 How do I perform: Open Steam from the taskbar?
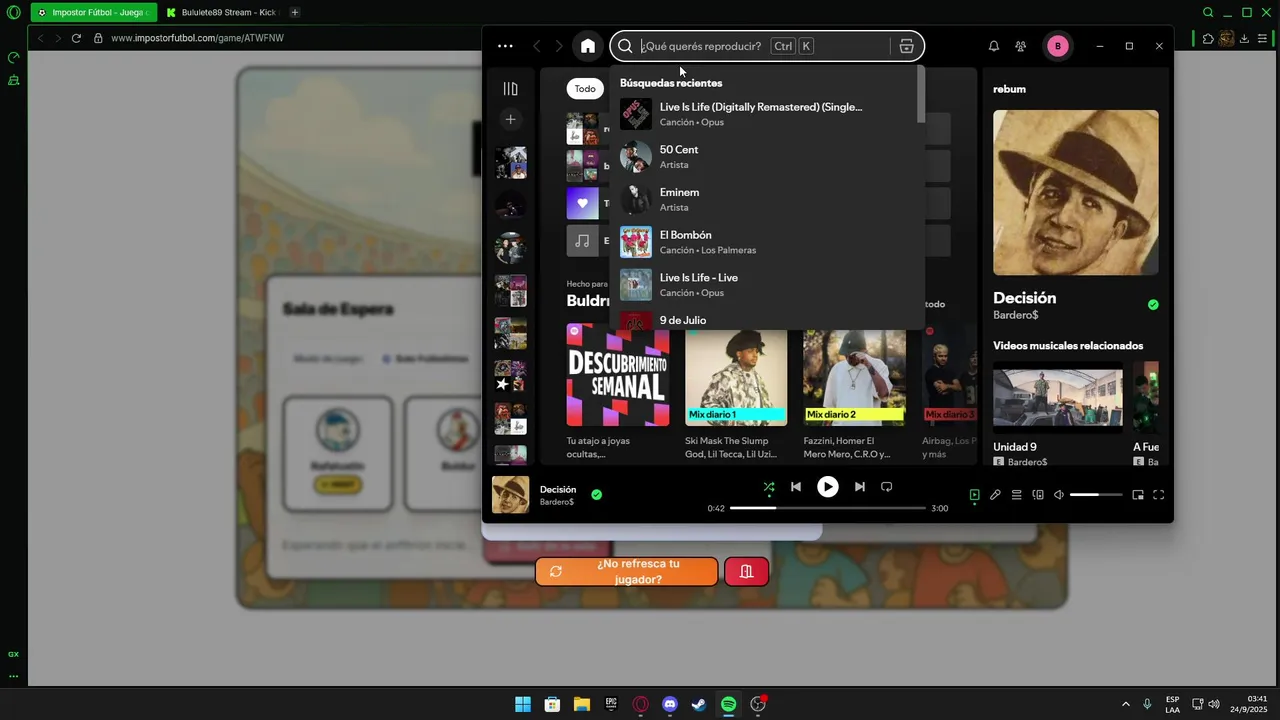[x=699, y=704]
